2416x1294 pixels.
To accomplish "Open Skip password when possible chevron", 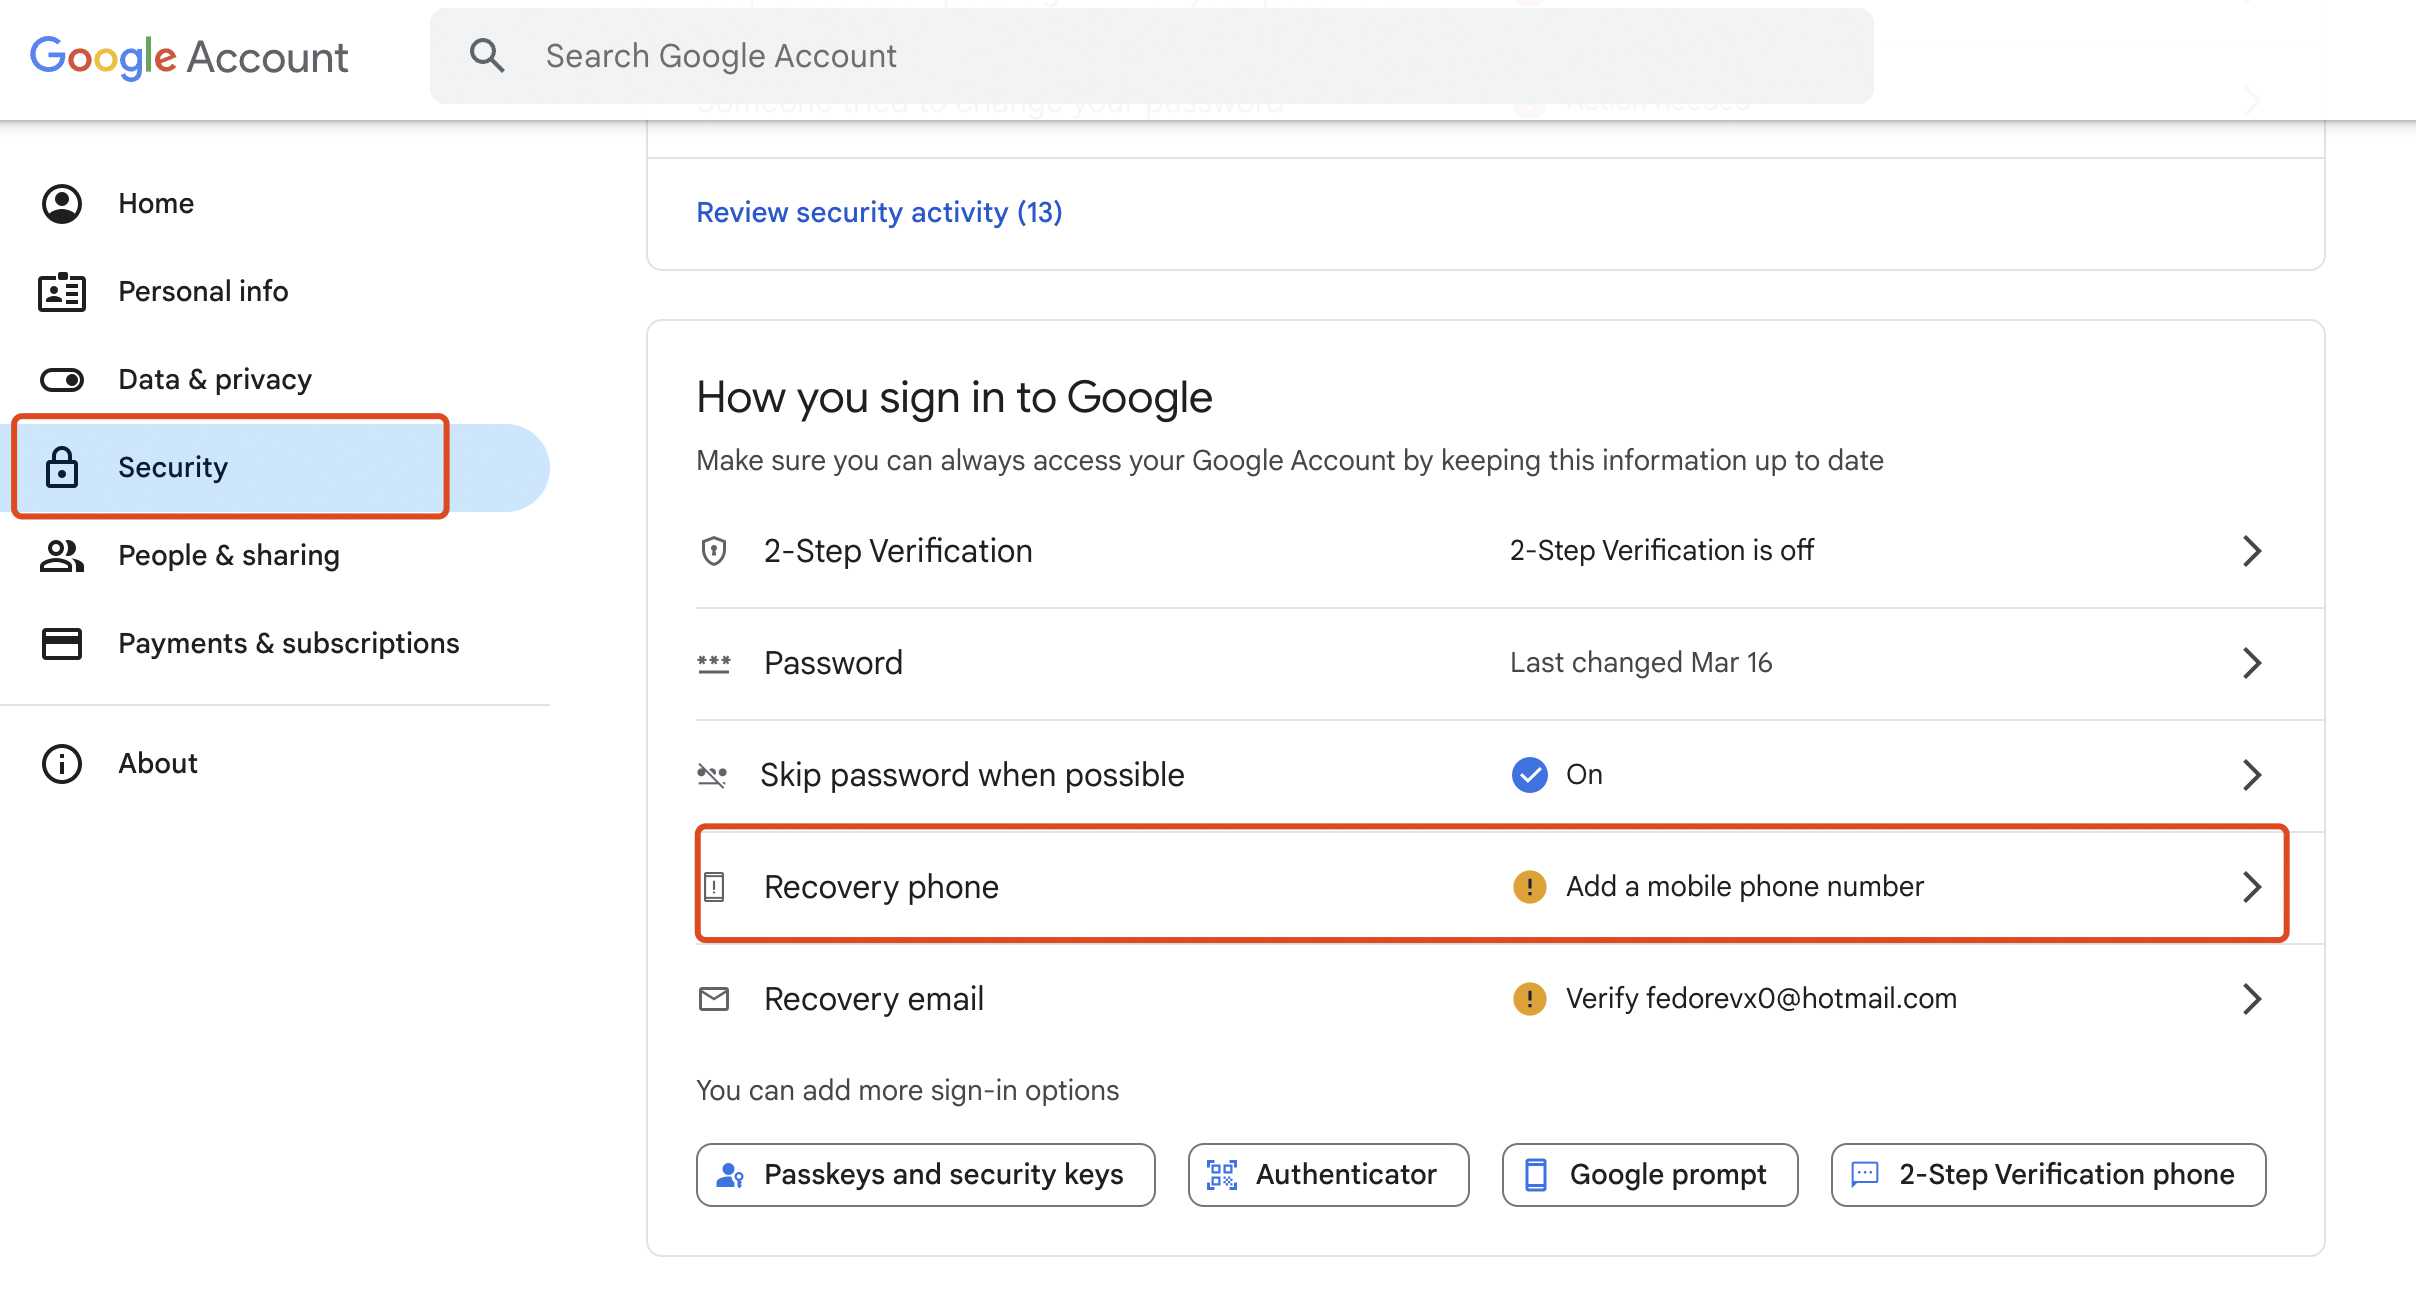I will click(x=2251, y=775).
